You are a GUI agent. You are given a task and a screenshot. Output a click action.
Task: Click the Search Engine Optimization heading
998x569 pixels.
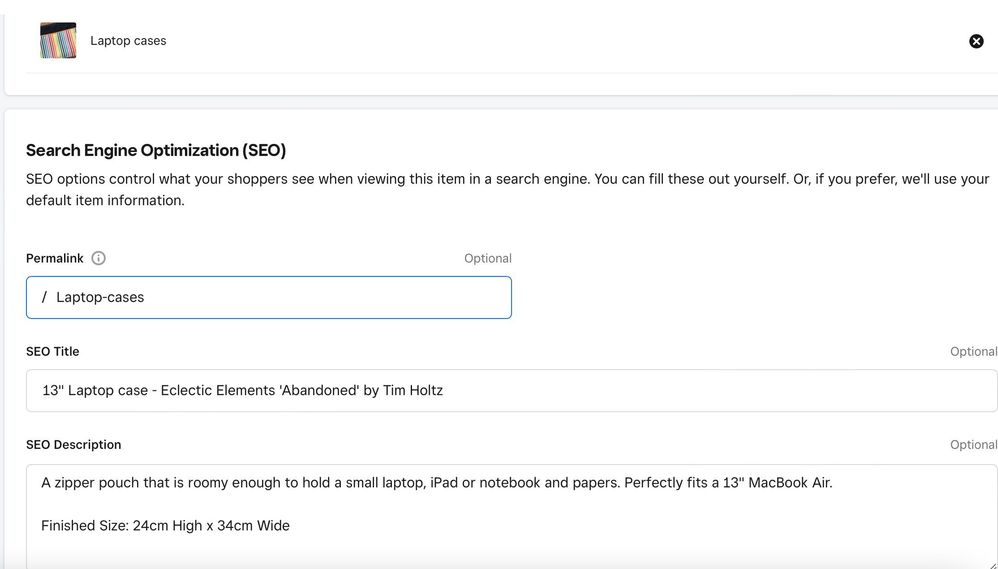pos(156,151)
